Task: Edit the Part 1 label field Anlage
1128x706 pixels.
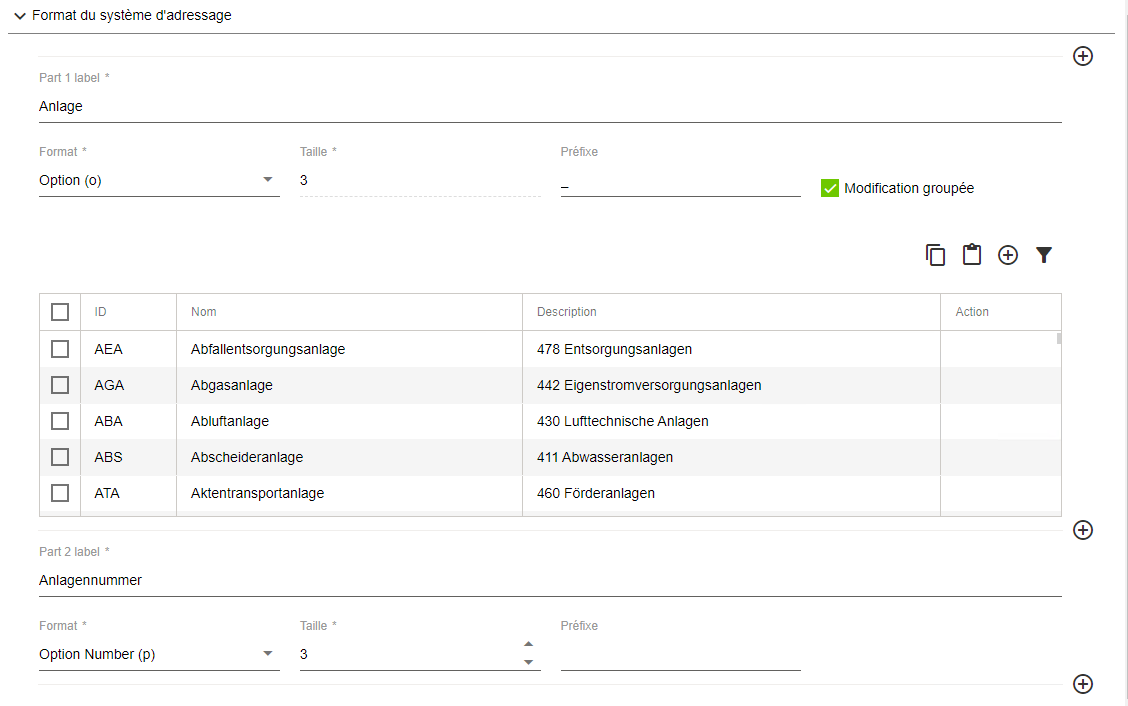Action: 550,107
